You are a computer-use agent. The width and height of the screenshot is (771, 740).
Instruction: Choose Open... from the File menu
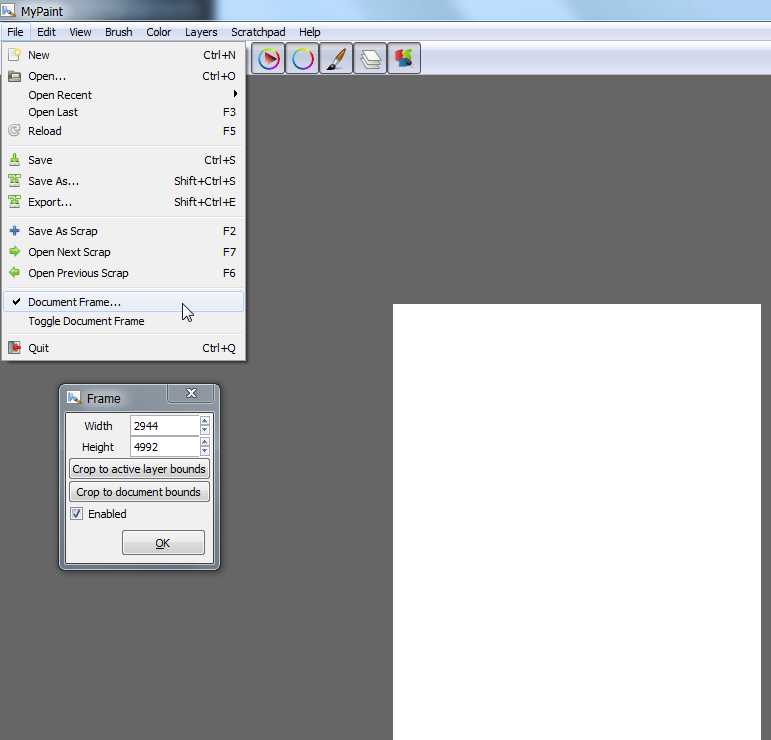coord(123,76)
